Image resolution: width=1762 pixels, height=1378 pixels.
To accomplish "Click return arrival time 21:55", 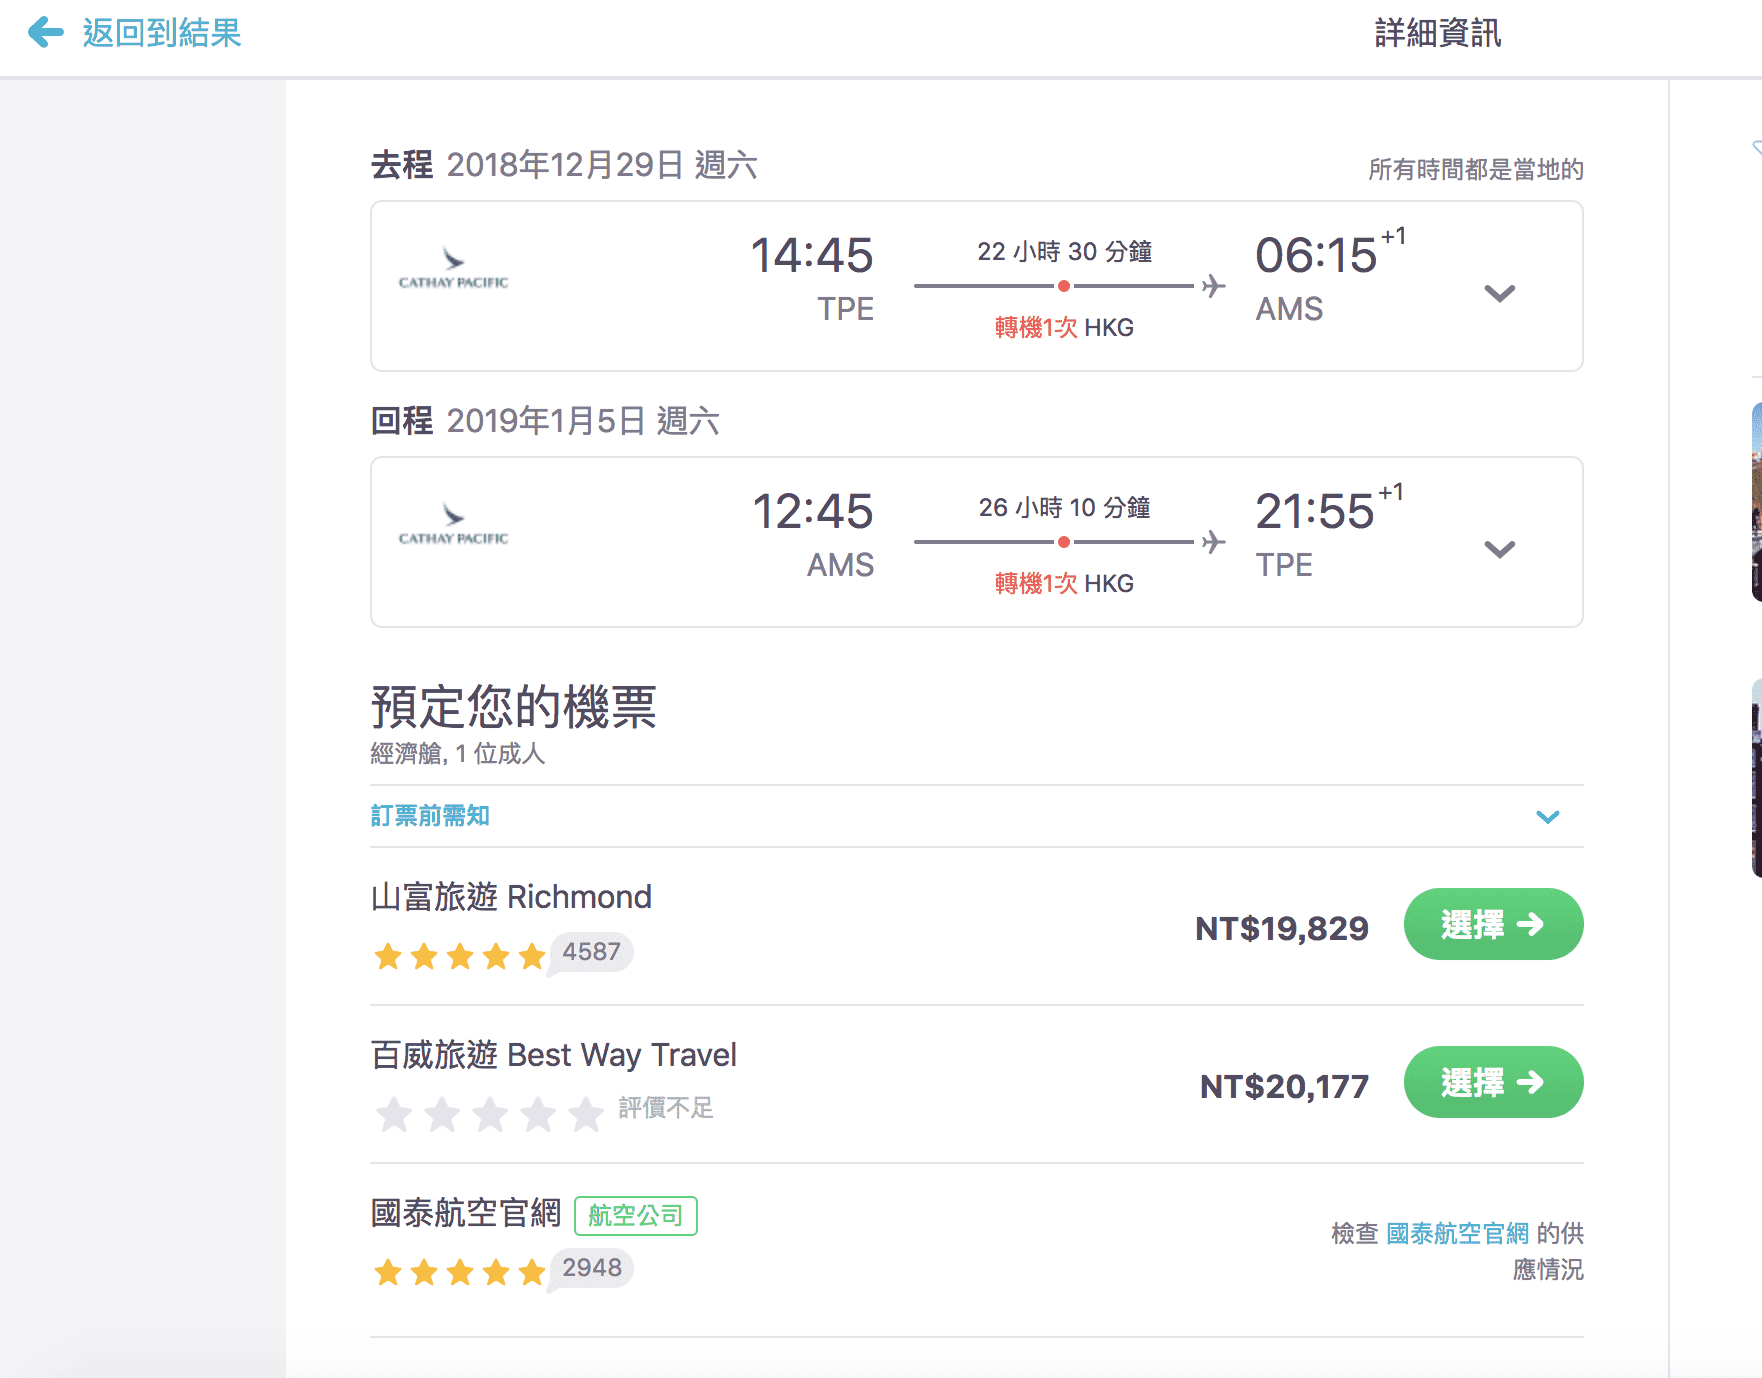I will click(x=1315, y=511).
